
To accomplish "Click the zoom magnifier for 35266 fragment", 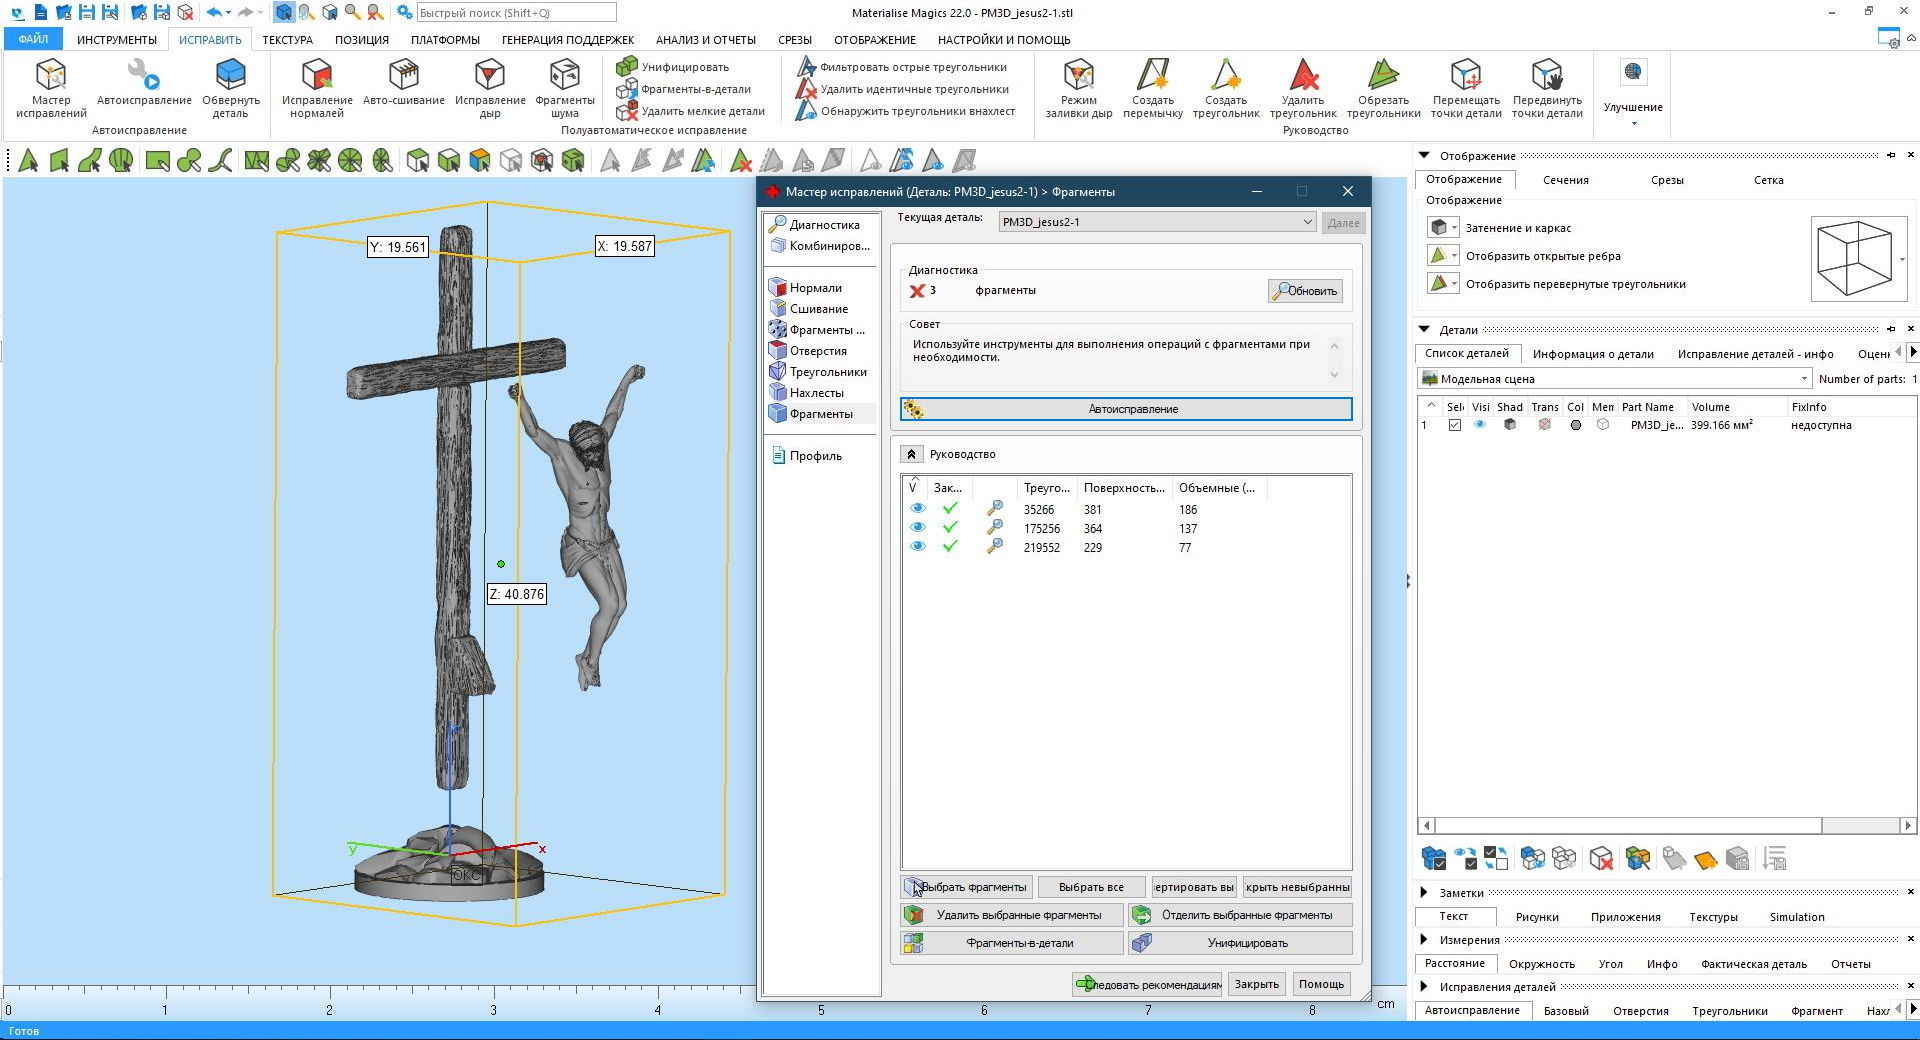I will tap(994, 509).
